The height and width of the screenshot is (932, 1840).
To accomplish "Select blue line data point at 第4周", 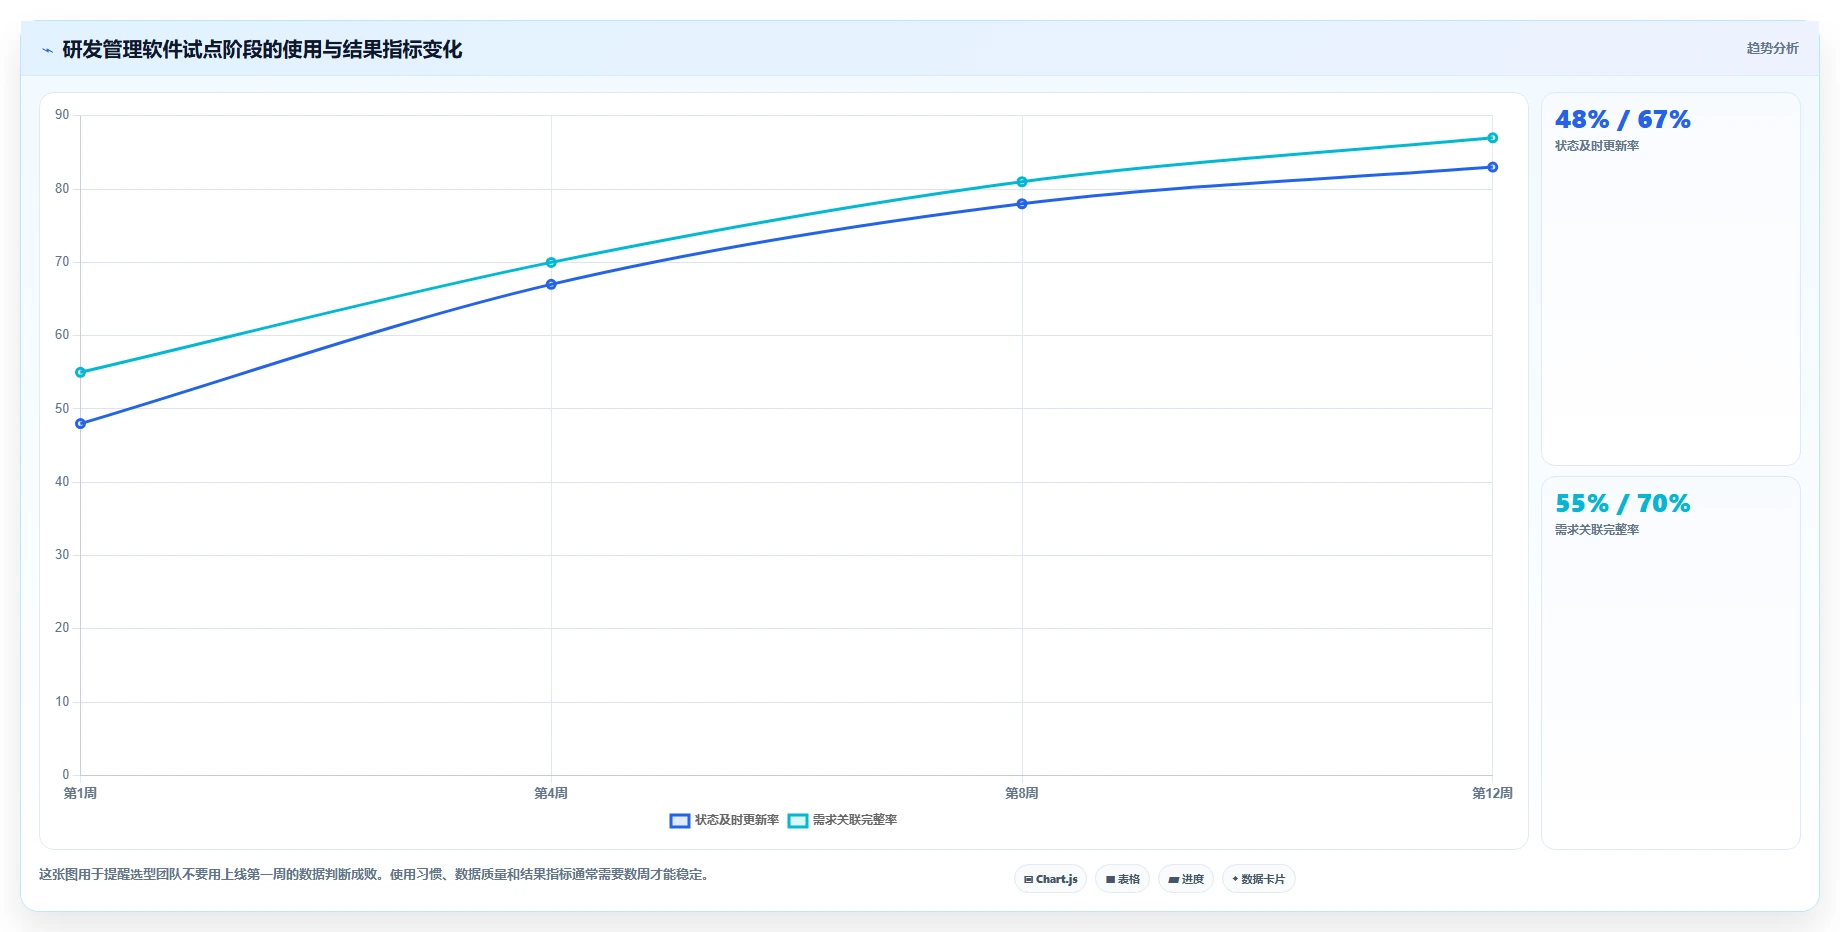I will pyautogui.click(x=551, y=284).
